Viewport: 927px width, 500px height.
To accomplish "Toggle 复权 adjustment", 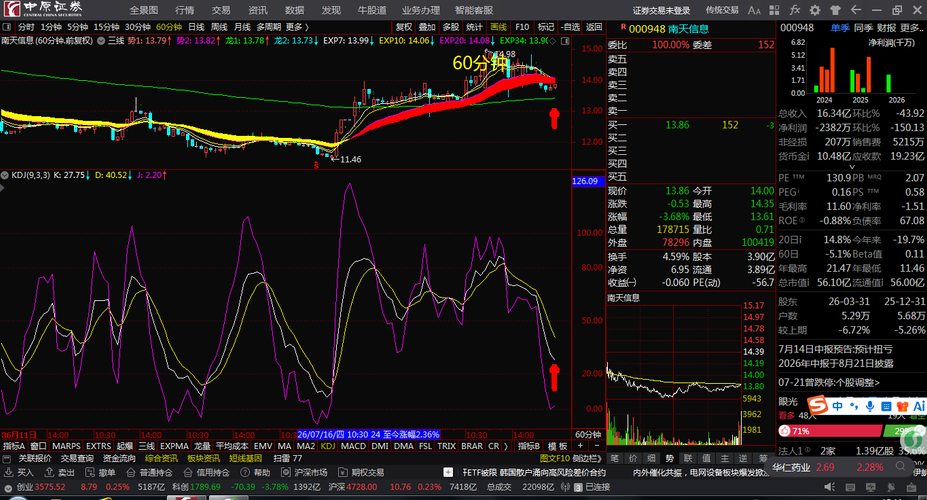I will pyautogui.click(x=404, y=27).
